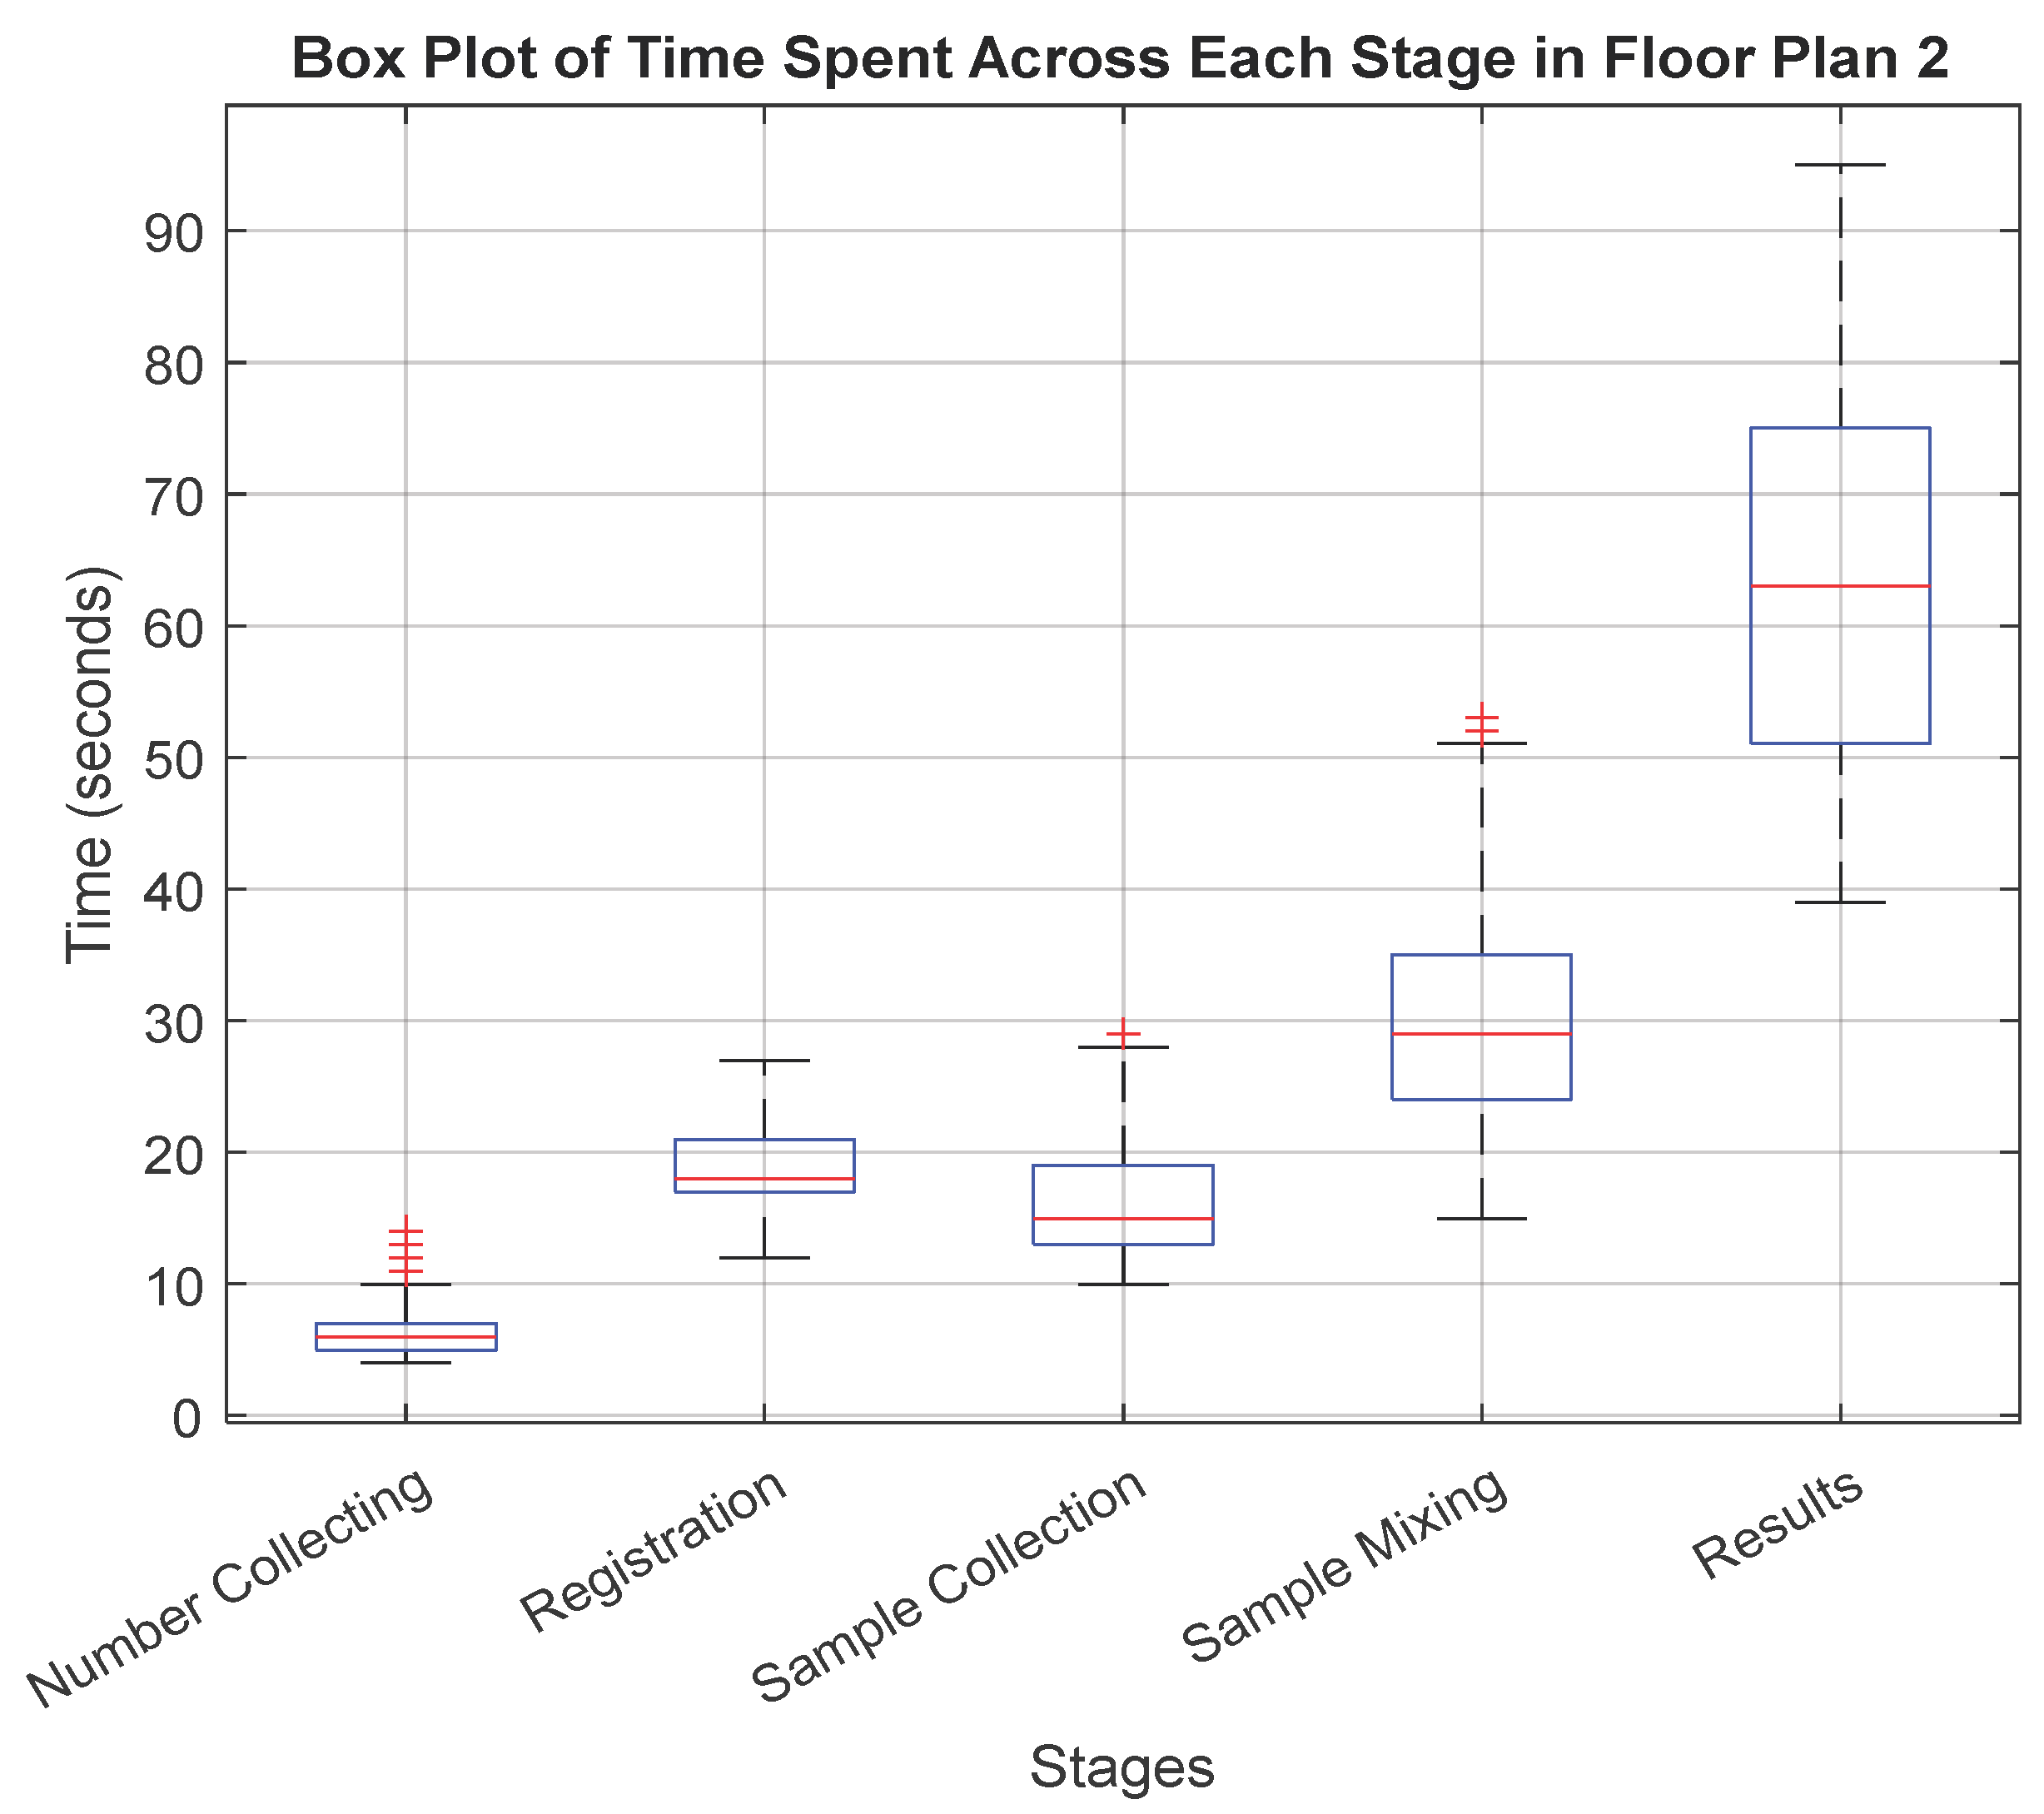Click the "Registration" x-axis tick label
Screen dimensions: 2044x1814
click(x=655, y=1551)
